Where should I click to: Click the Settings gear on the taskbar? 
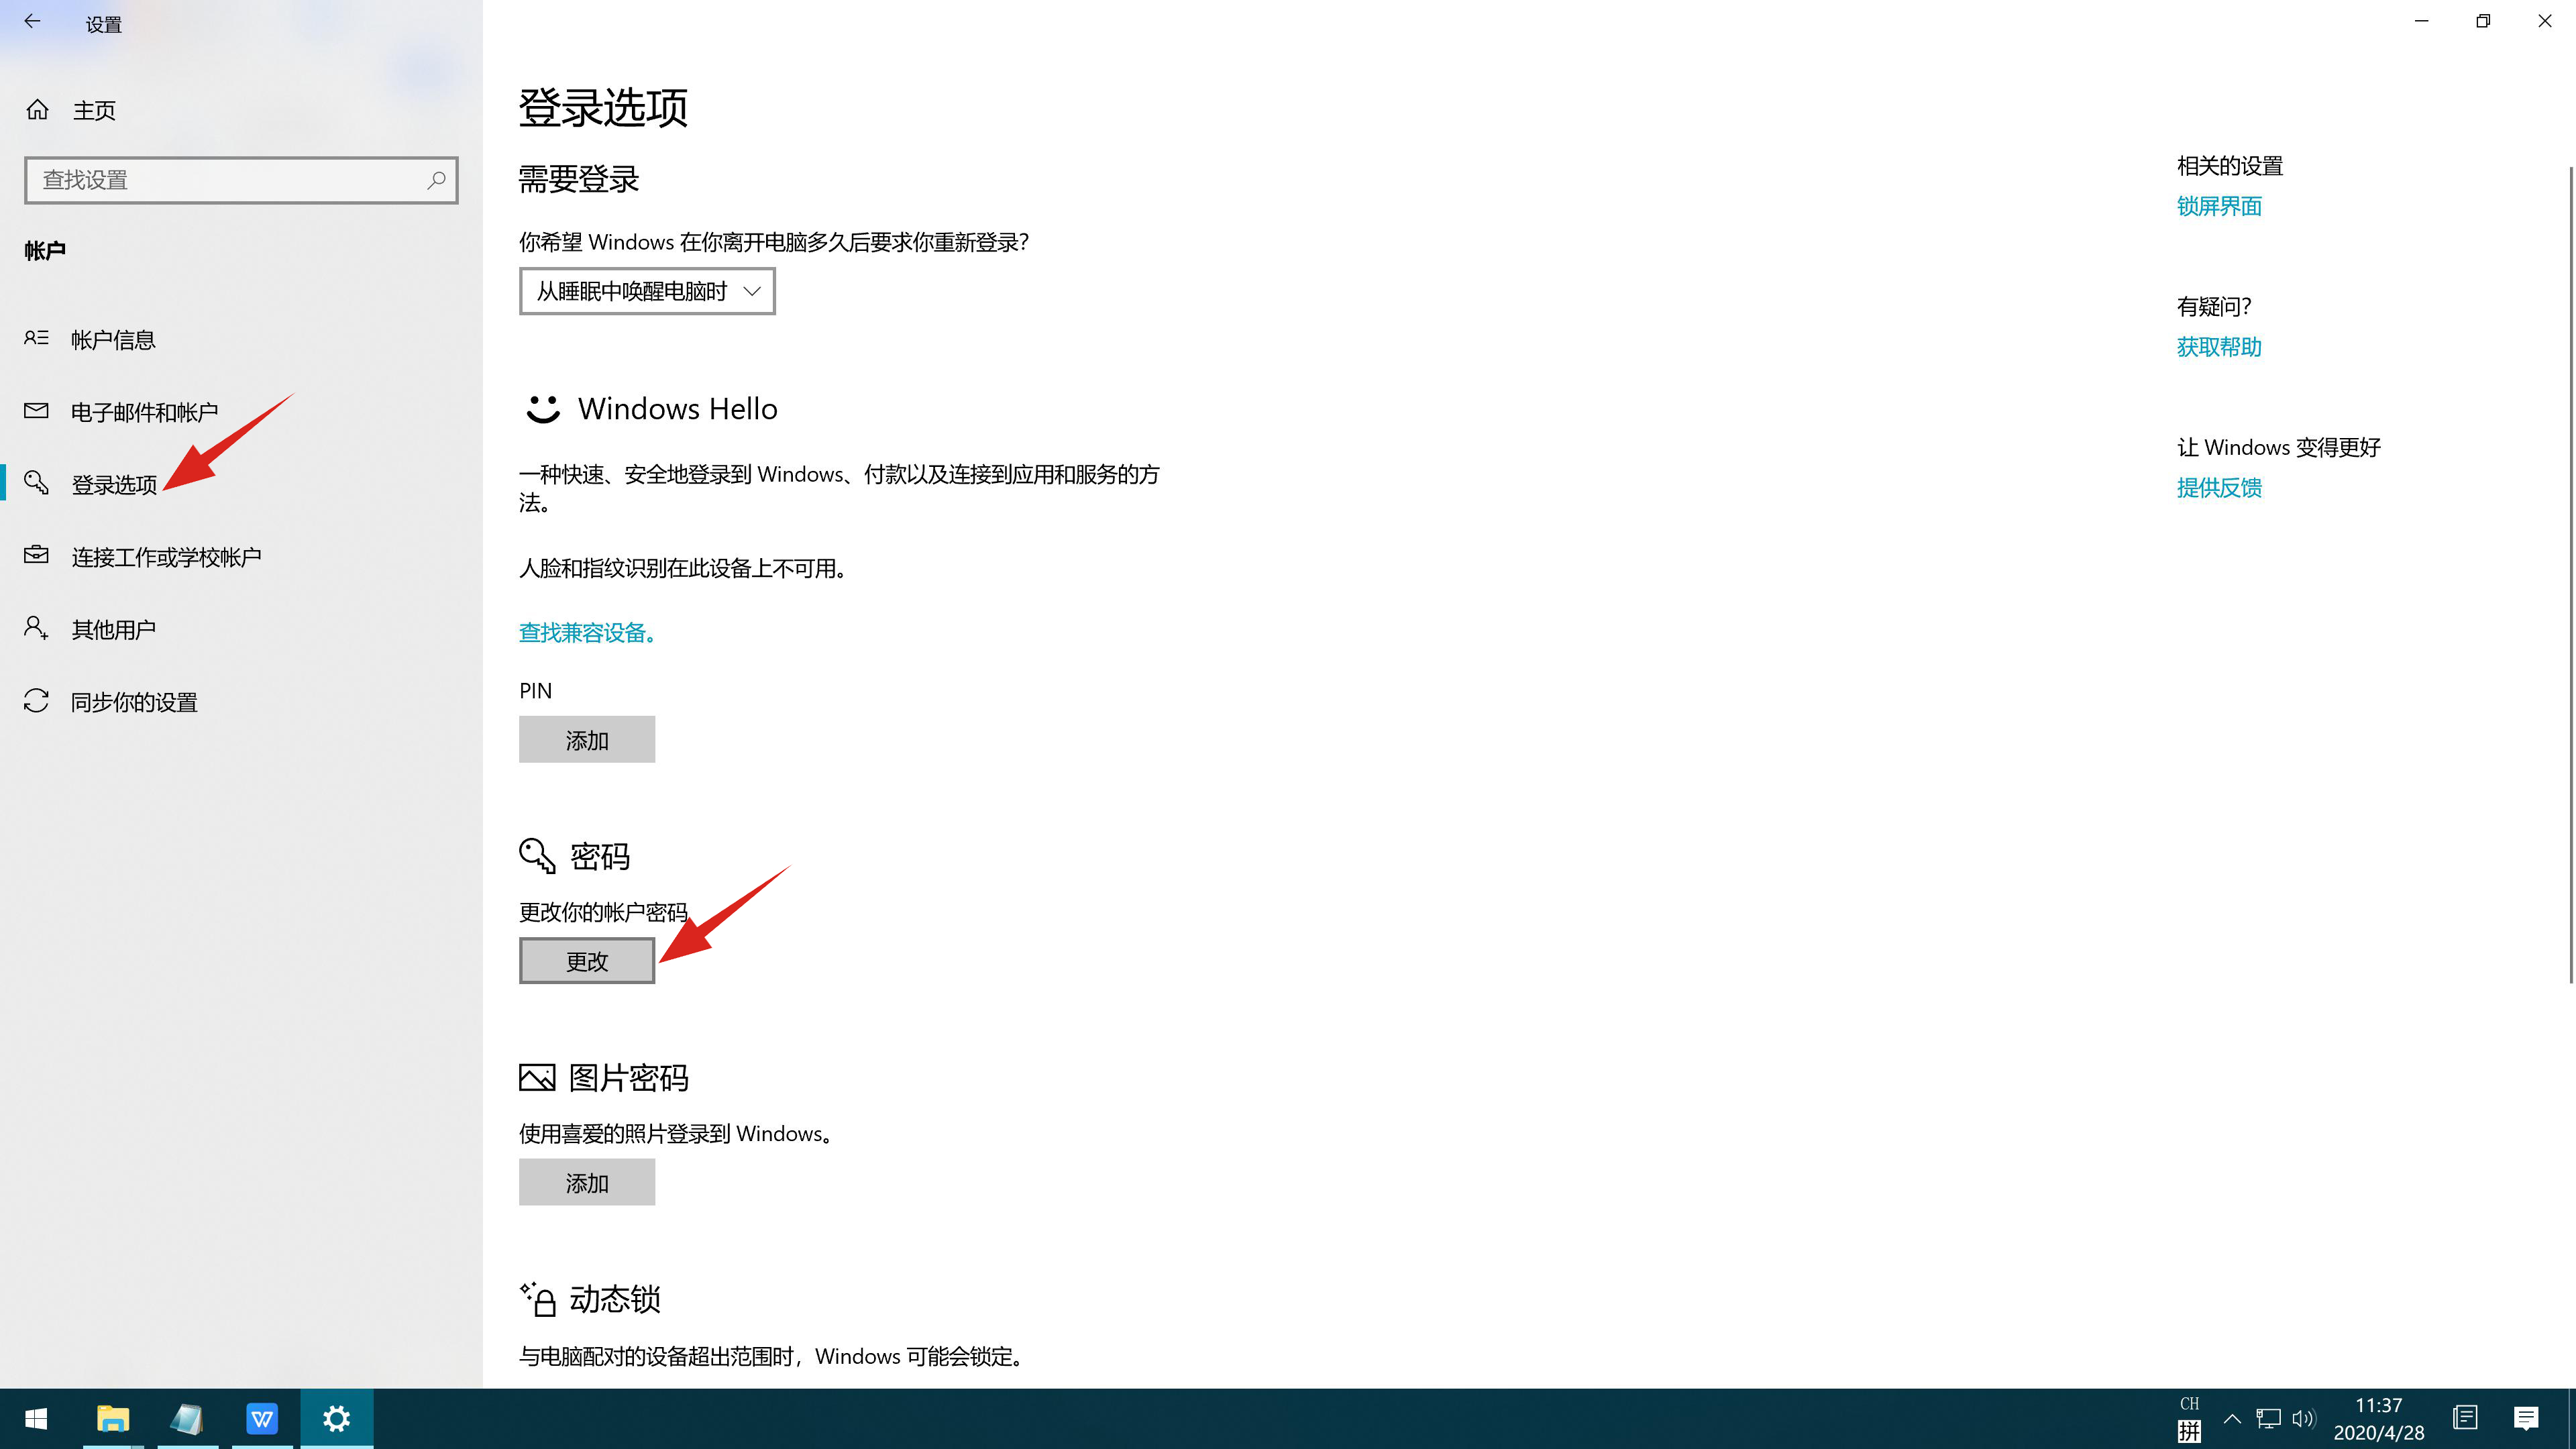(337, 1419)
